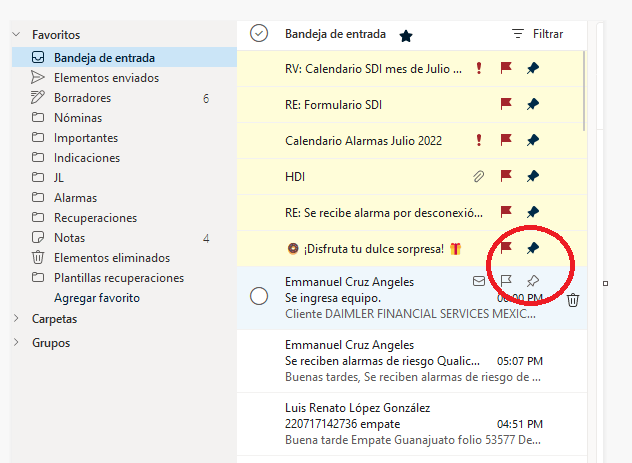The height and width of the screenshot is (463, 632).
Task: Expand the Grupos section
Action: [16, 343]
